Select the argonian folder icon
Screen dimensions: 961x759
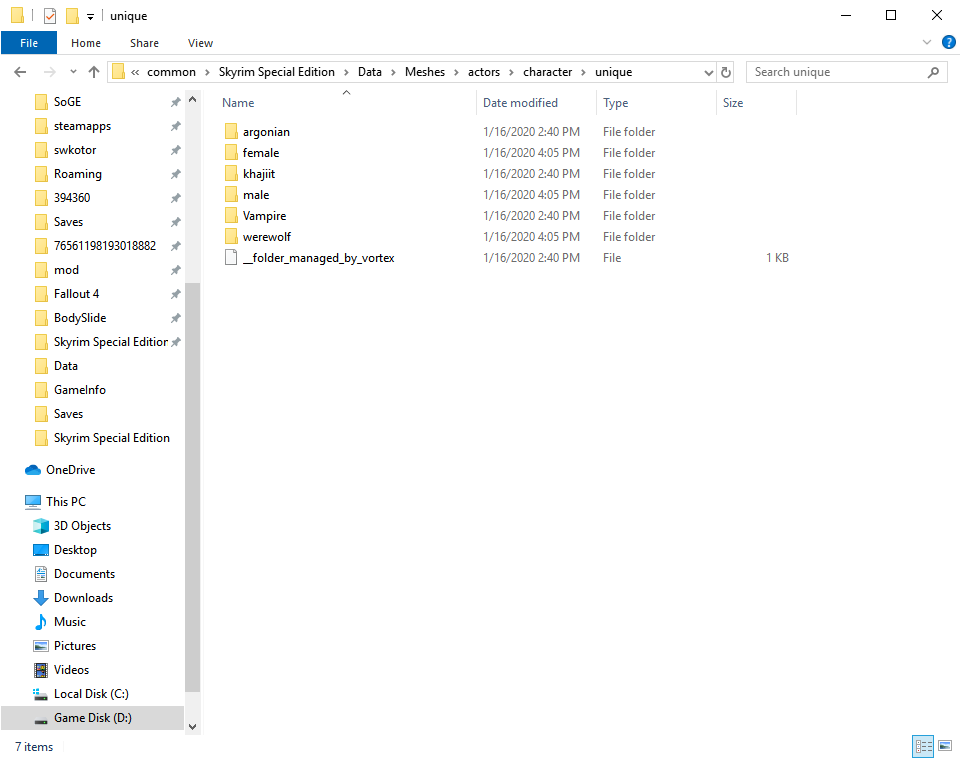231,131
